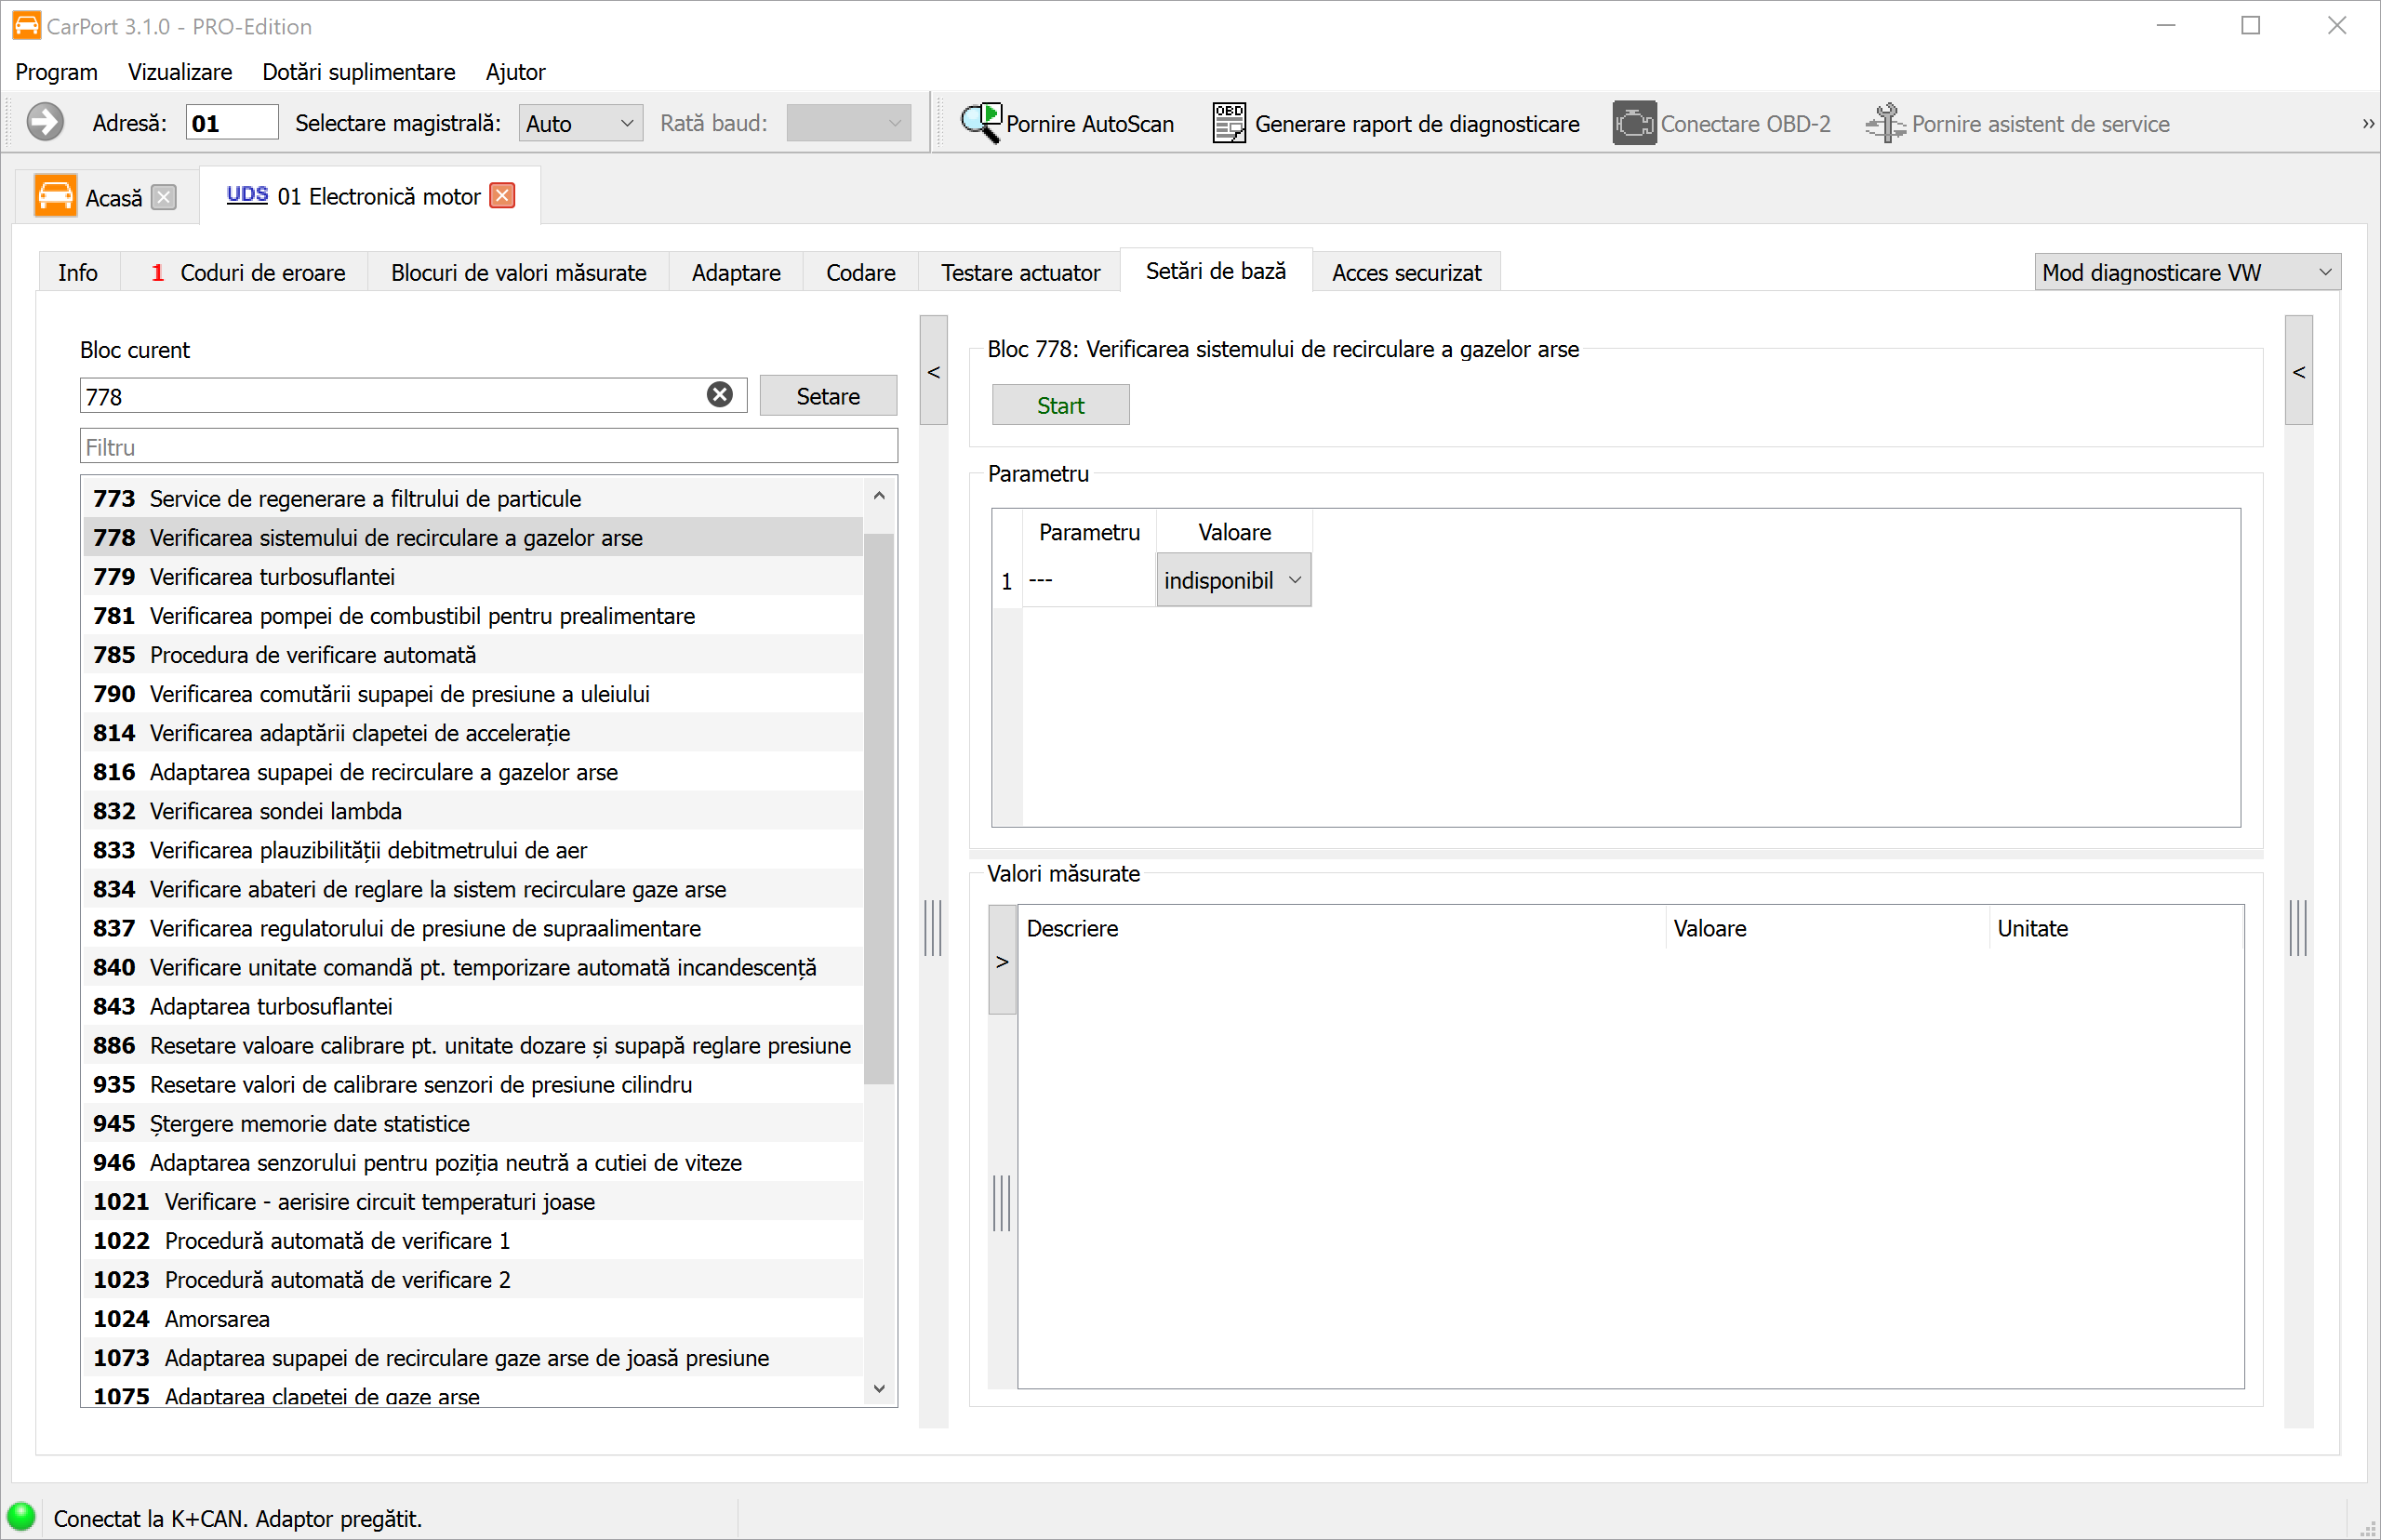Close the 01 Electronică motor tab
Screen dimensions: 2381x1540
click(x=503, y=196)
